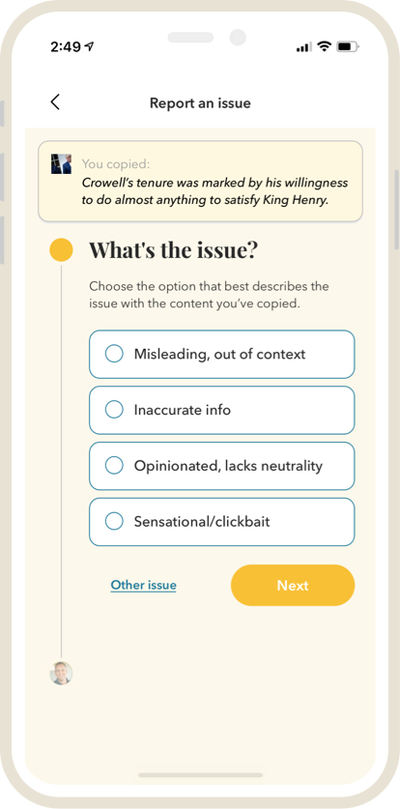This screenshot has height=809, width=400.
Task: Tap the user avatar at timeline bottom
Action: click(x=61, y=673)
